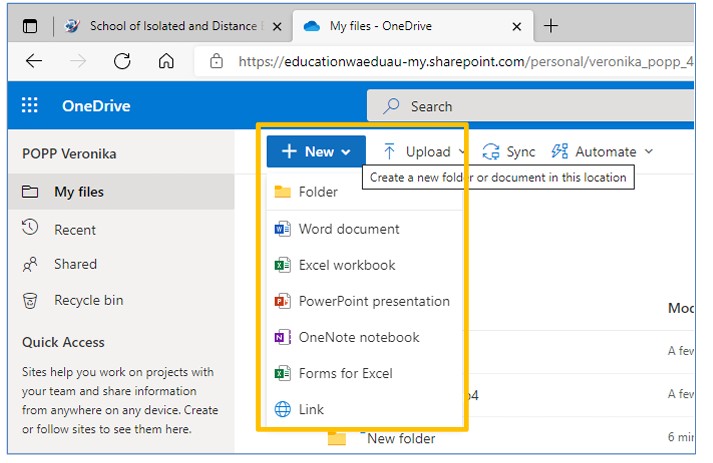The height and width of the screenshot is (463, 713).
Task: Click the Sync toolbar button
Action: pos(509,152)
